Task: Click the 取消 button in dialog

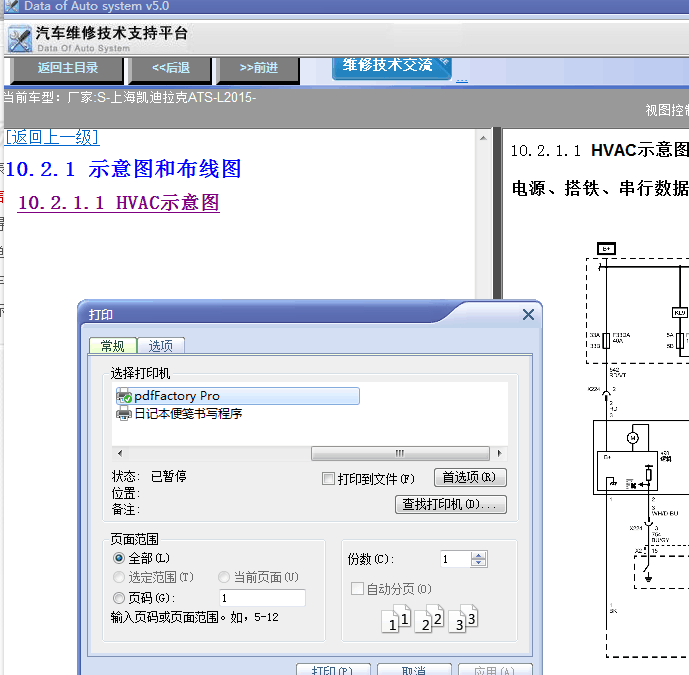Action: [414, 670]
